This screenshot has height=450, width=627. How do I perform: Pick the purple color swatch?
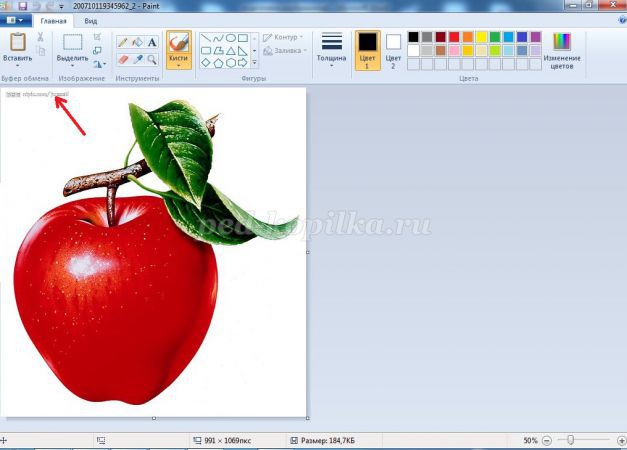point(536,37)
